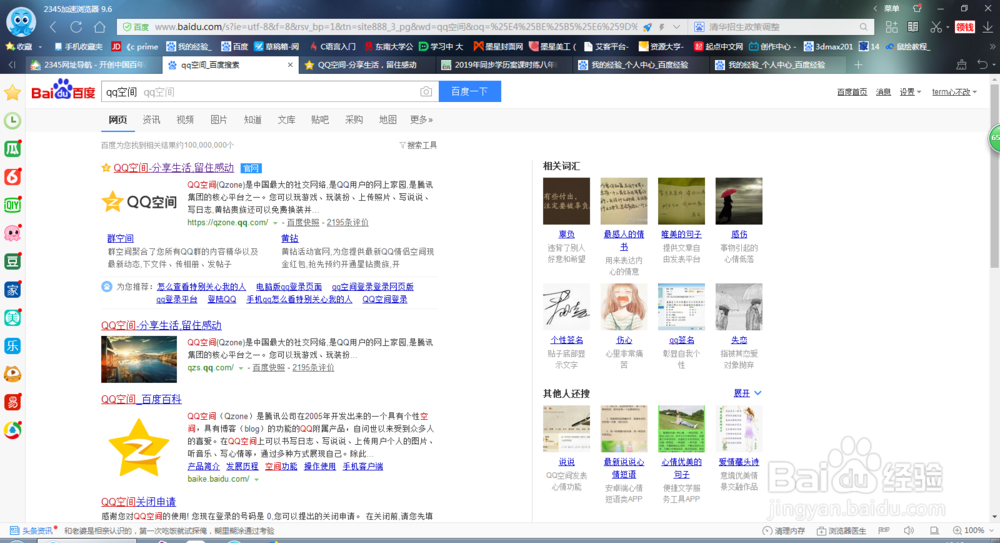The image size is (1000, 543).
Task: Open the green 豆 icon in the sidebar
Action: click(x=12, y=261)
